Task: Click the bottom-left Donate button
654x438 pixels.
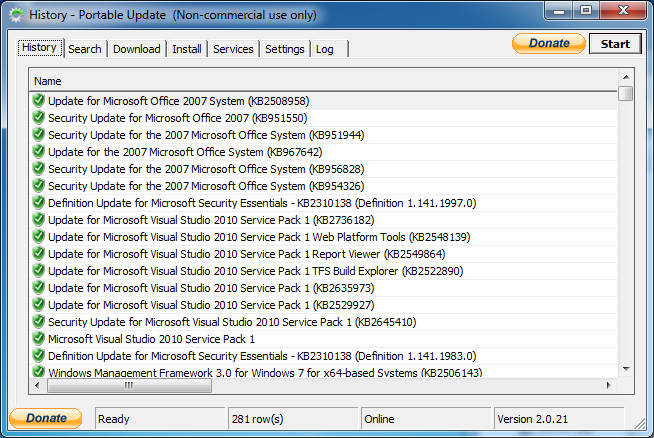Action: (46, 418)
